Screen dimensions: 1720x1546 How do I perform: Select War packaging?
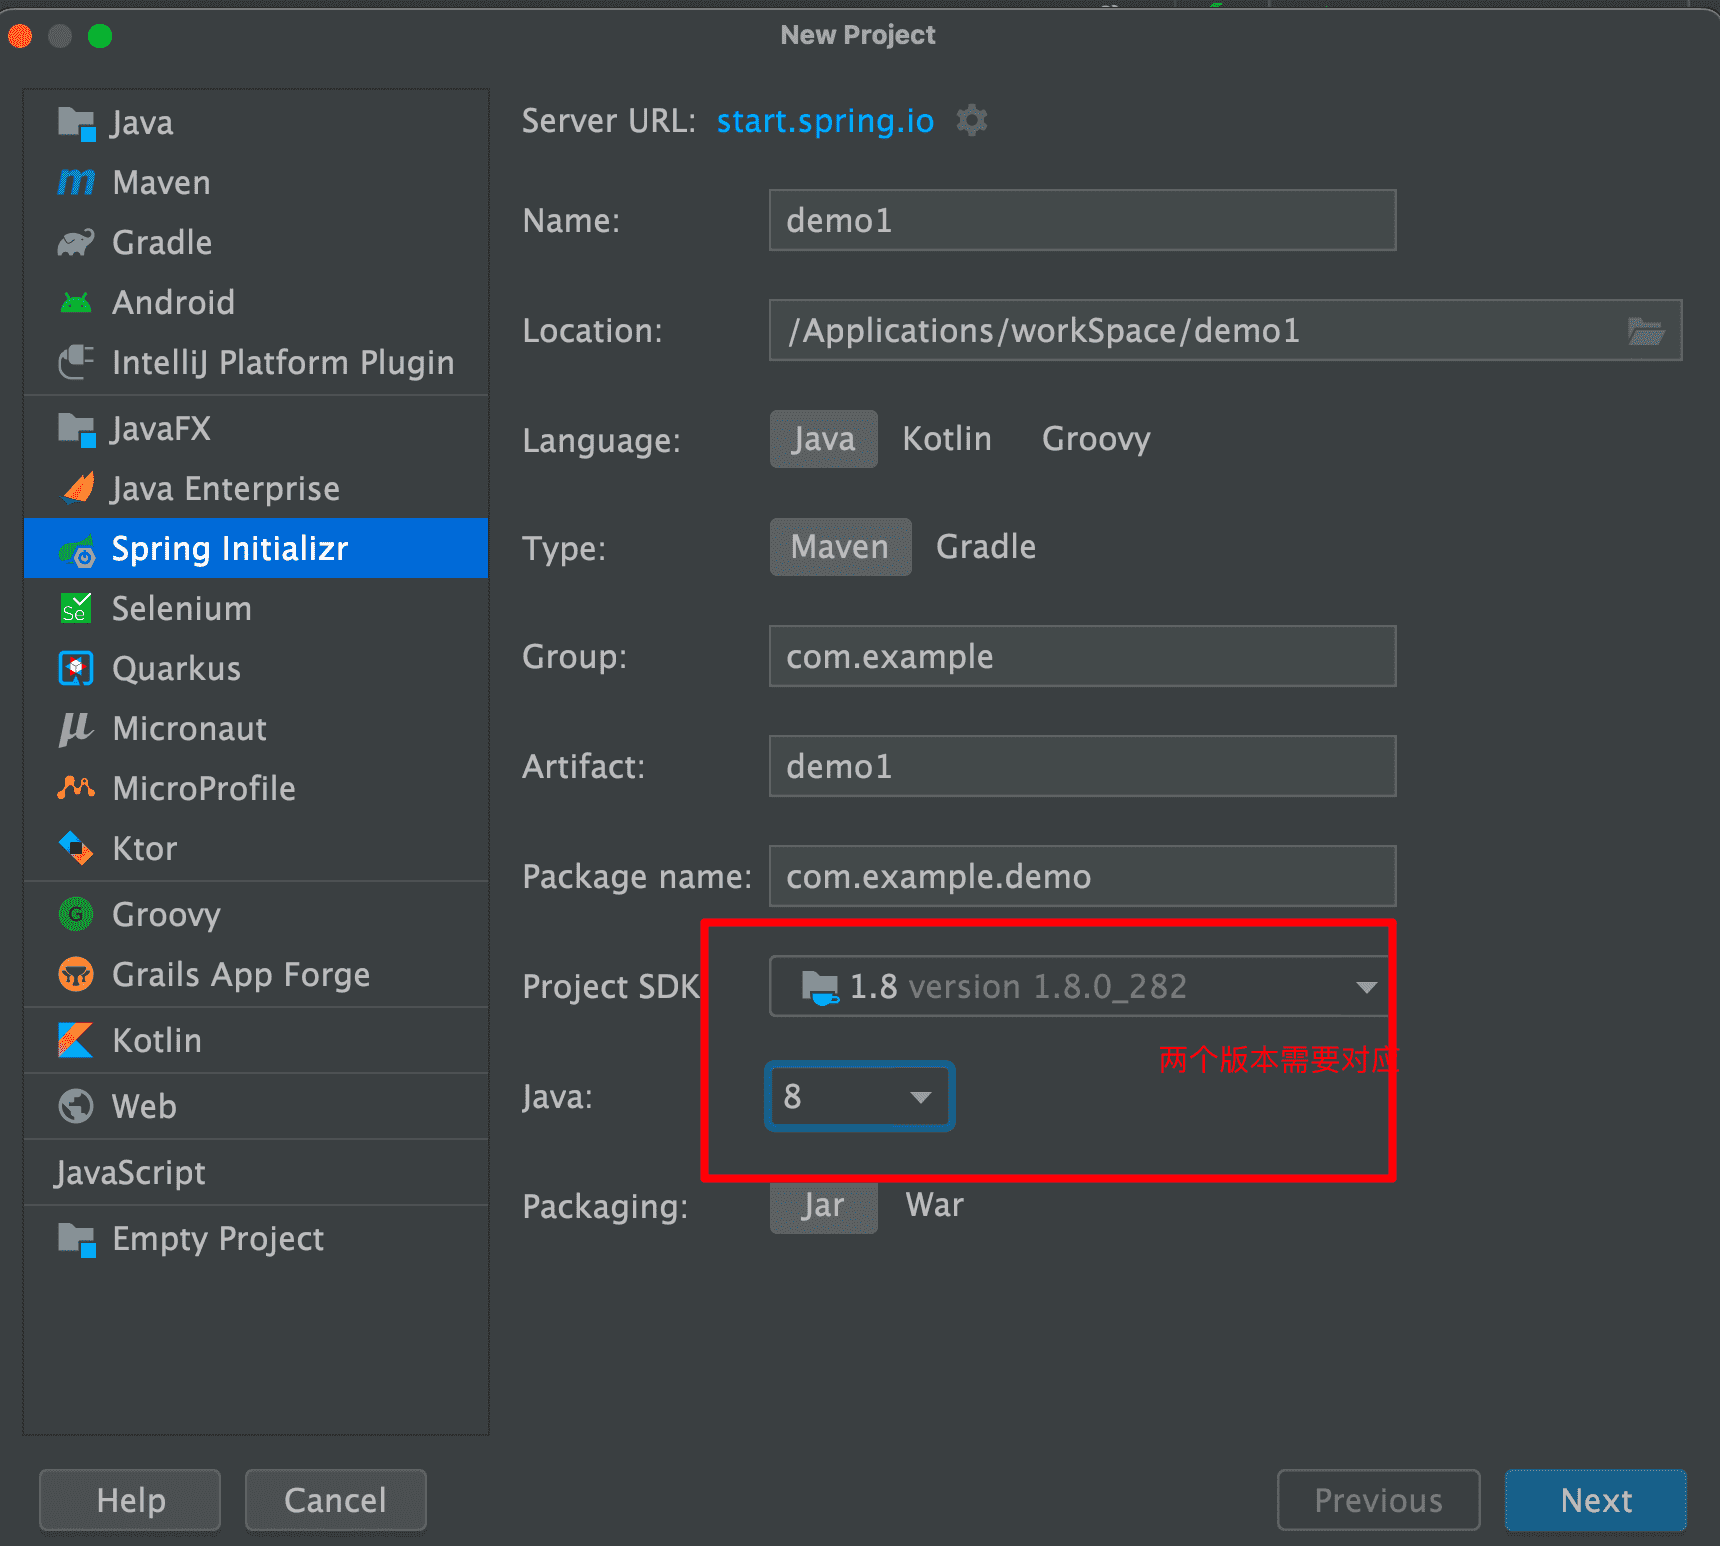point(935,1205)
